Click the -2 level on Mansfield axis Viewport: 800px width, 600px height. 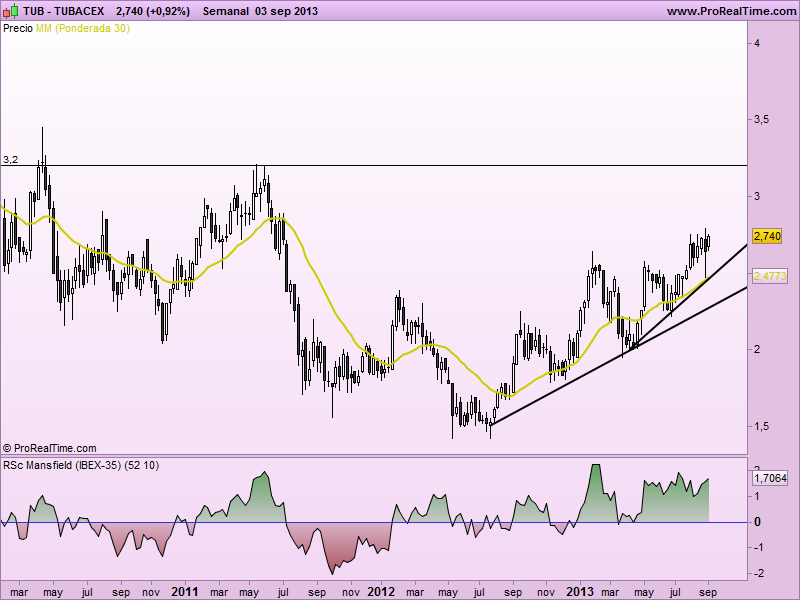click(x=759, y=573)
